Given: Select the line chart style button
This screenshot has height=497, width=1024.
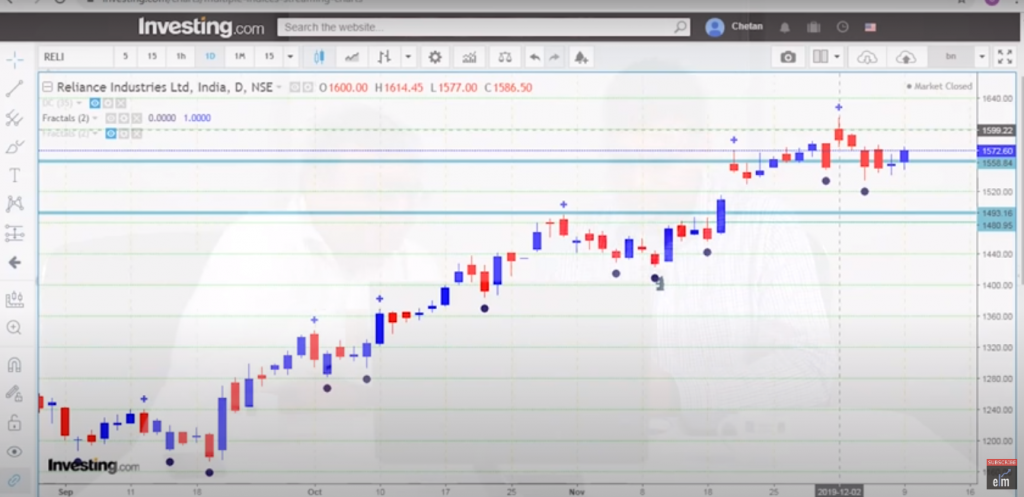Looking at the screenshot, I should (352, 57).
